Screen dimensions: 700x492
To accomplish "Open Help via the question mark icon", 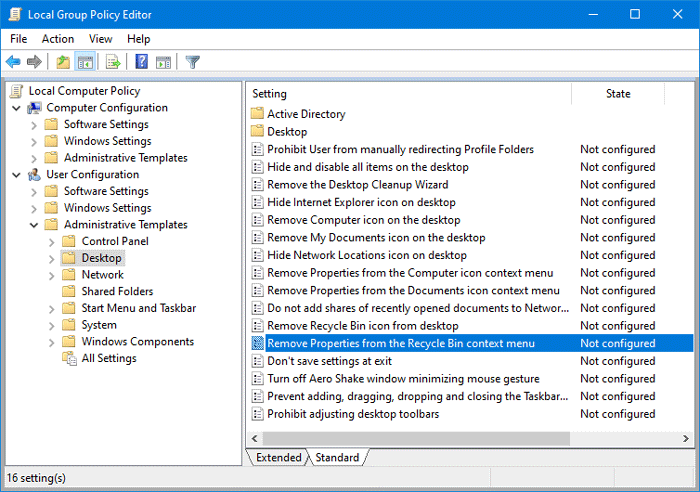I will point(142,61).
